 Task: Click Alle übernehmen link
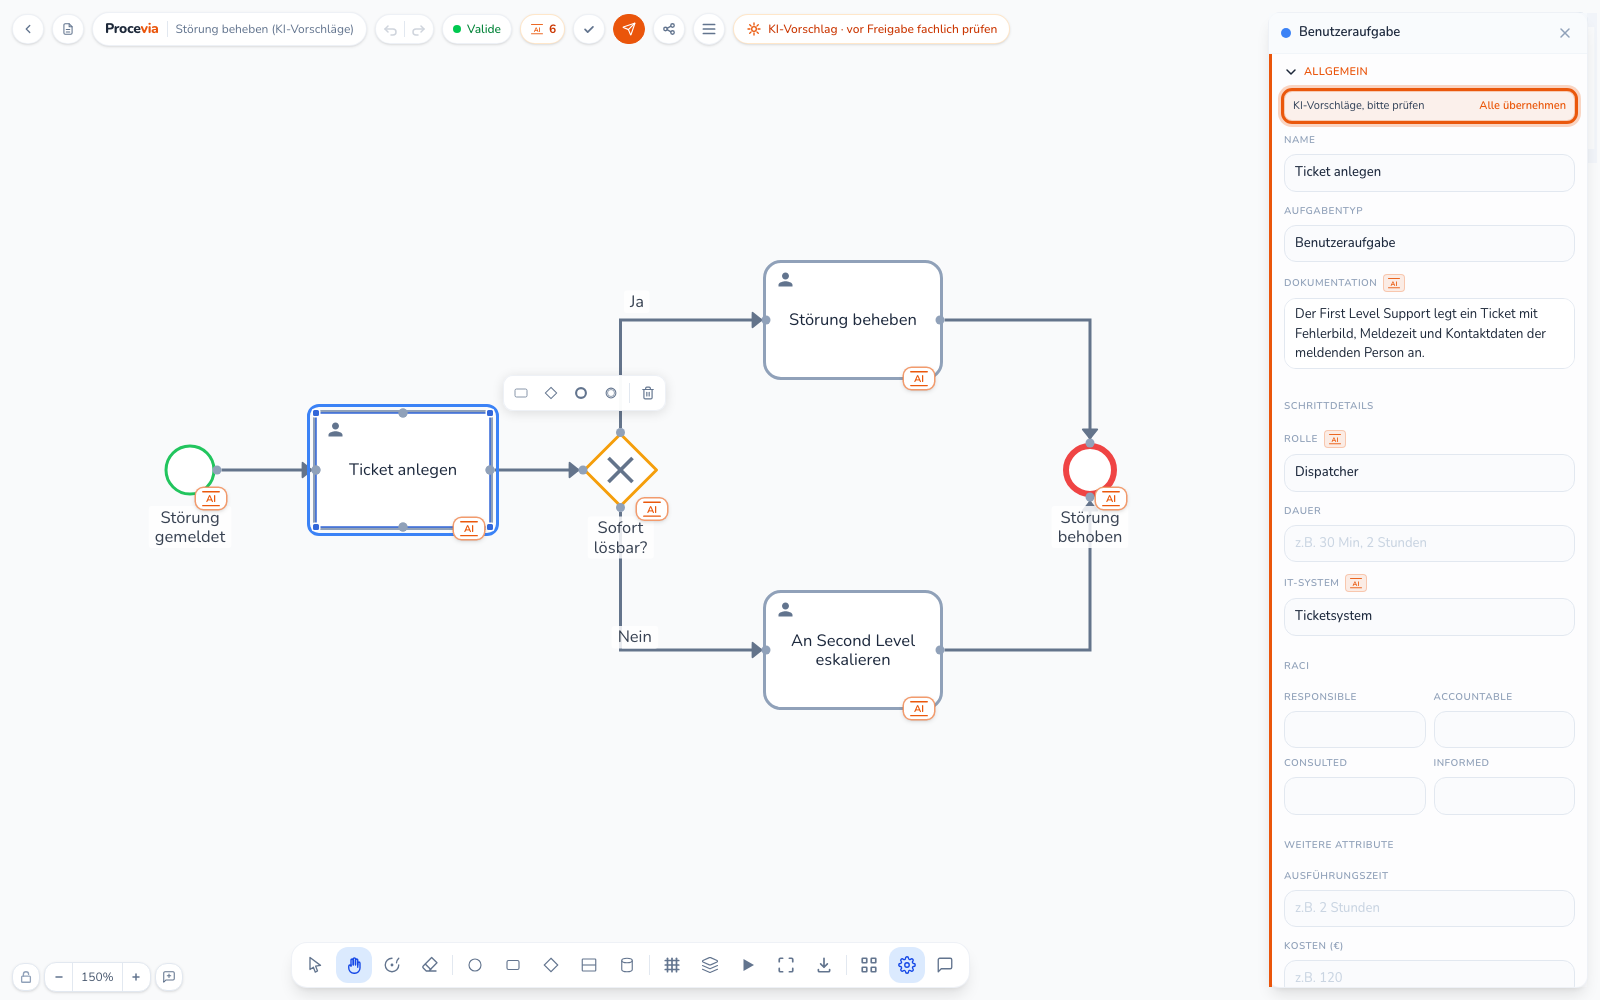click(x=1522, y=105)
